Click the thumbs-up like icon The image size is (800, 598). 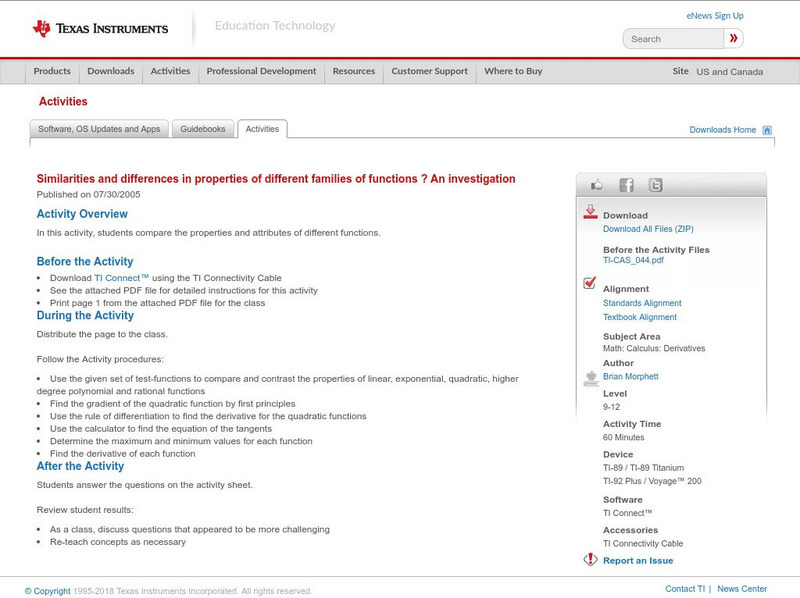(x=596, y=184)
